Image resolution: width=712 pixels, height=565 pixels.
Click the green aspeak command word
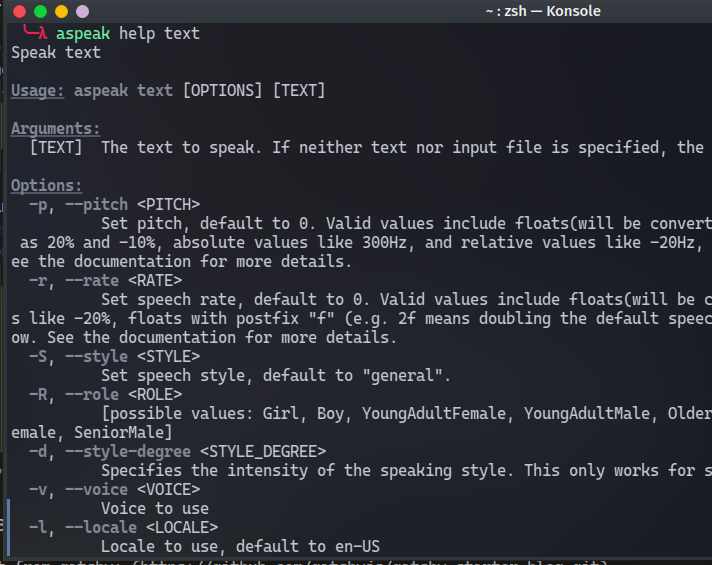[x=83, y=34]
